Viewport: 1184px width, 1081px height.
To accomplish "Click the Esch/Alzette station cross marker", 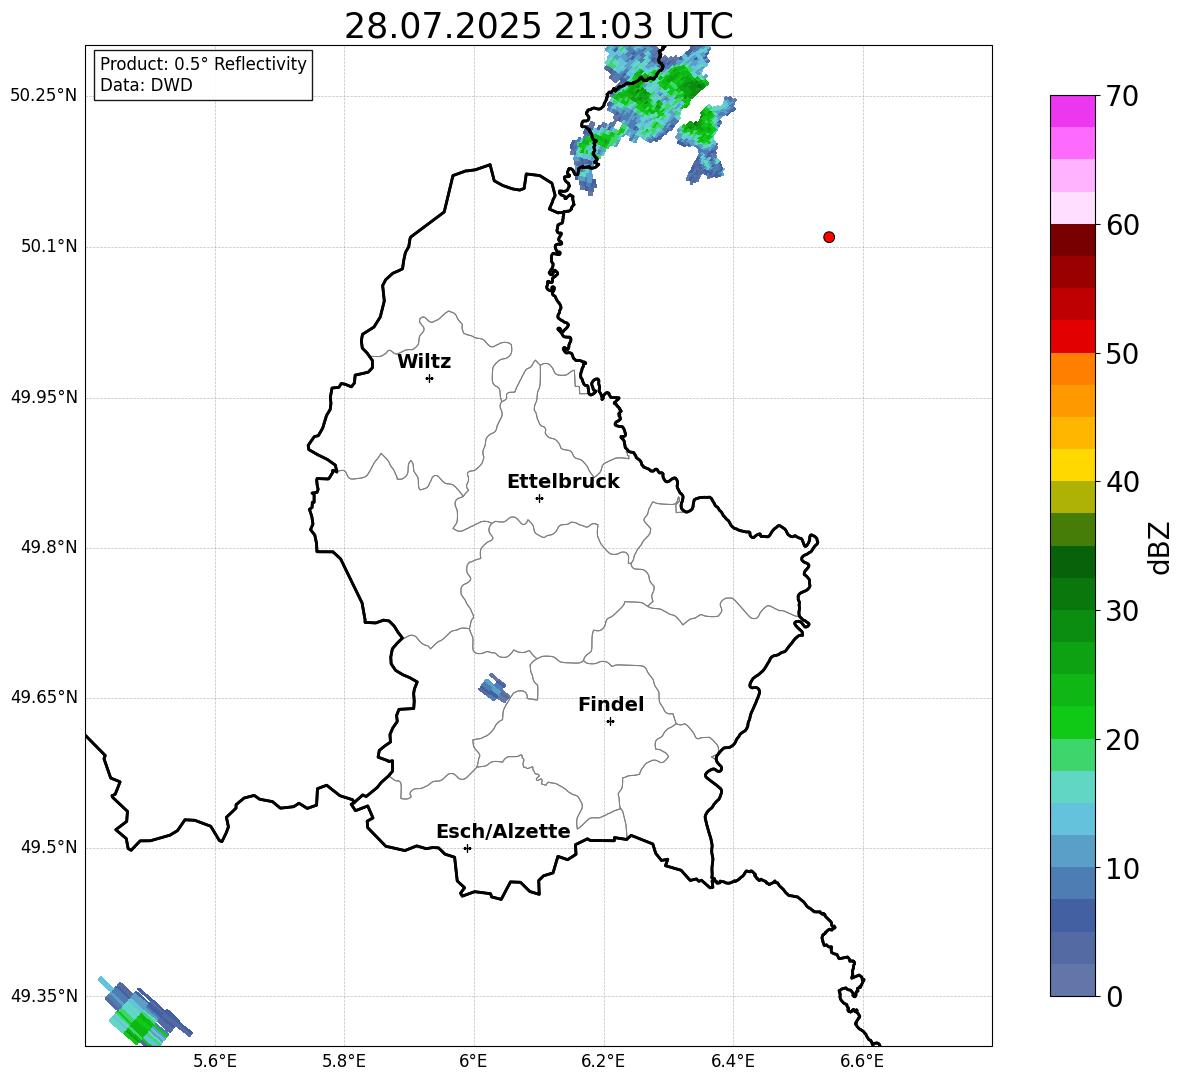I will 467,848.
